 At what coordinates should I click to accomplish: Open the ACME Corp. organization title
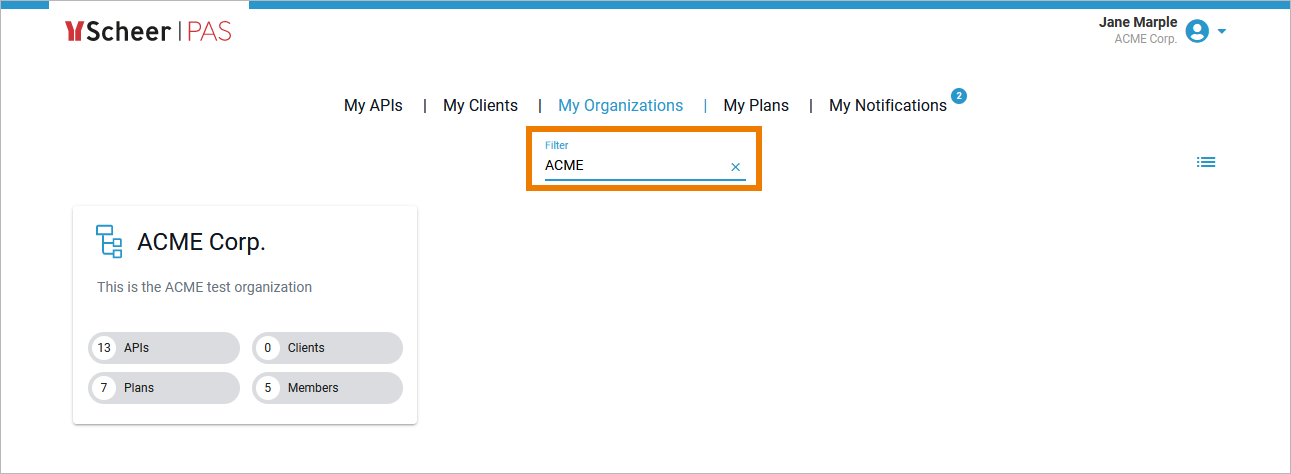pyautogui.click(x=201, y=242)
